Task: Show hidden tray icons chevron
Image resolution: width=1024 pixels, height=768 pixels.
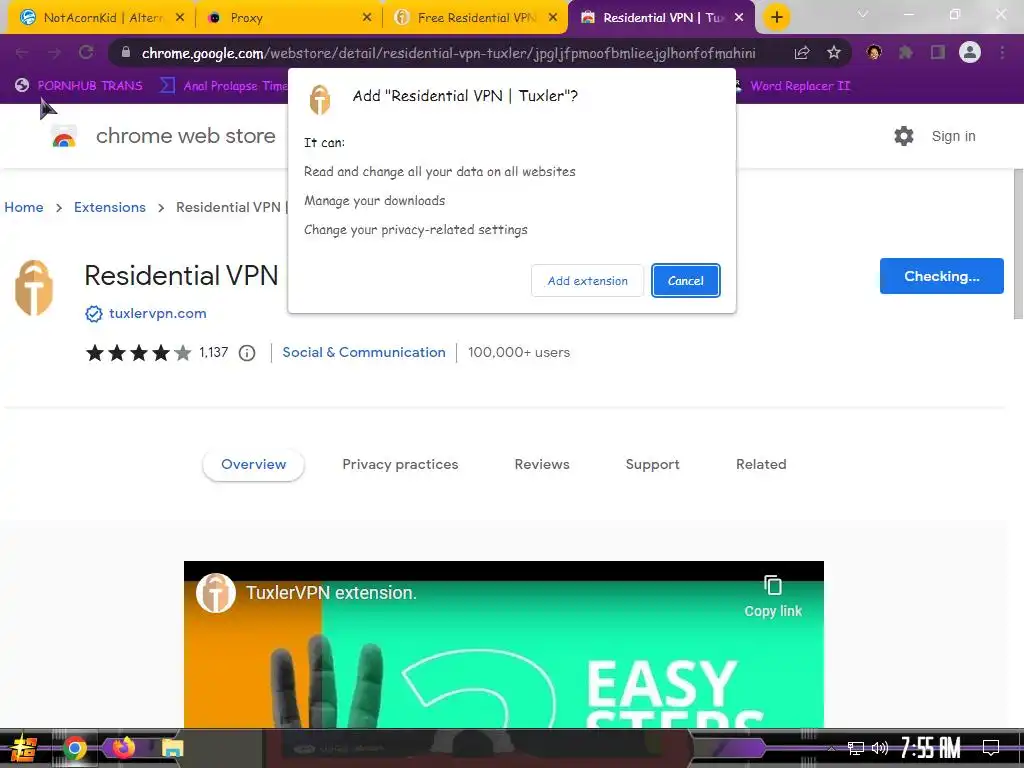Action: [831, 748]
